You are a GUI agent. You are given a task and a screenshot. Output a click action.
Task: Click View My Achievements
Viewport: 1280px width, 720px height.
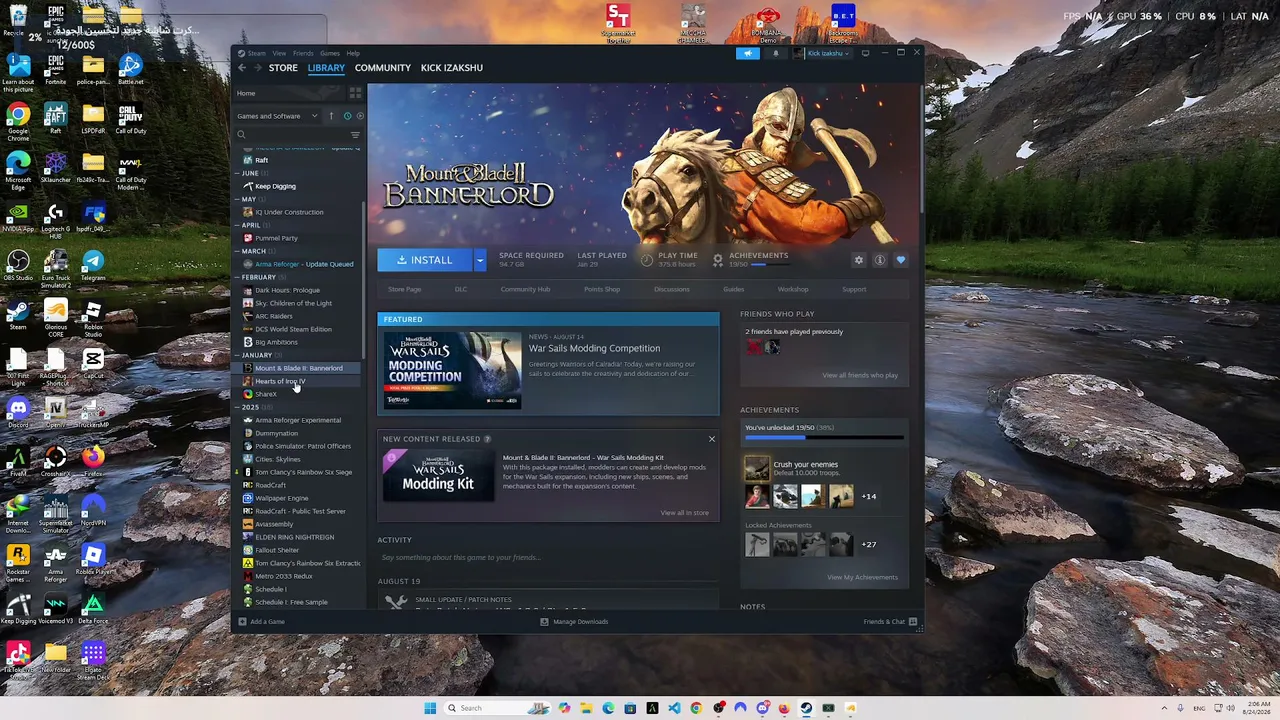(x=862, y=577)
